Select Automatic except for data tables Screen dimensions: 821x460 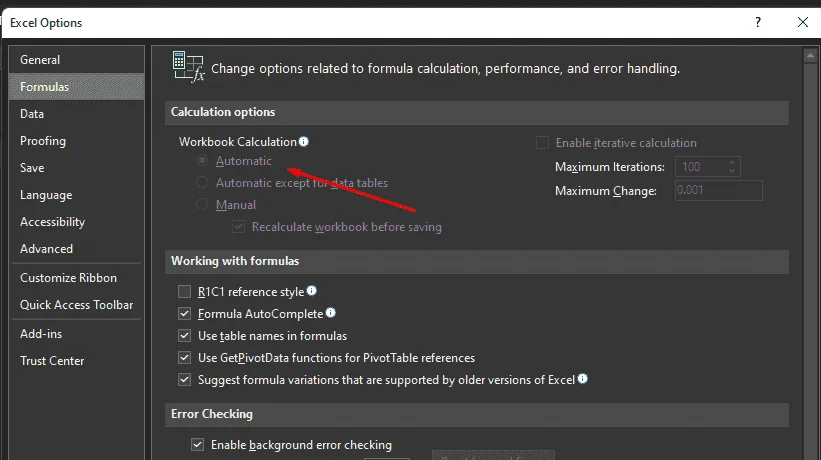pos(202,183)
